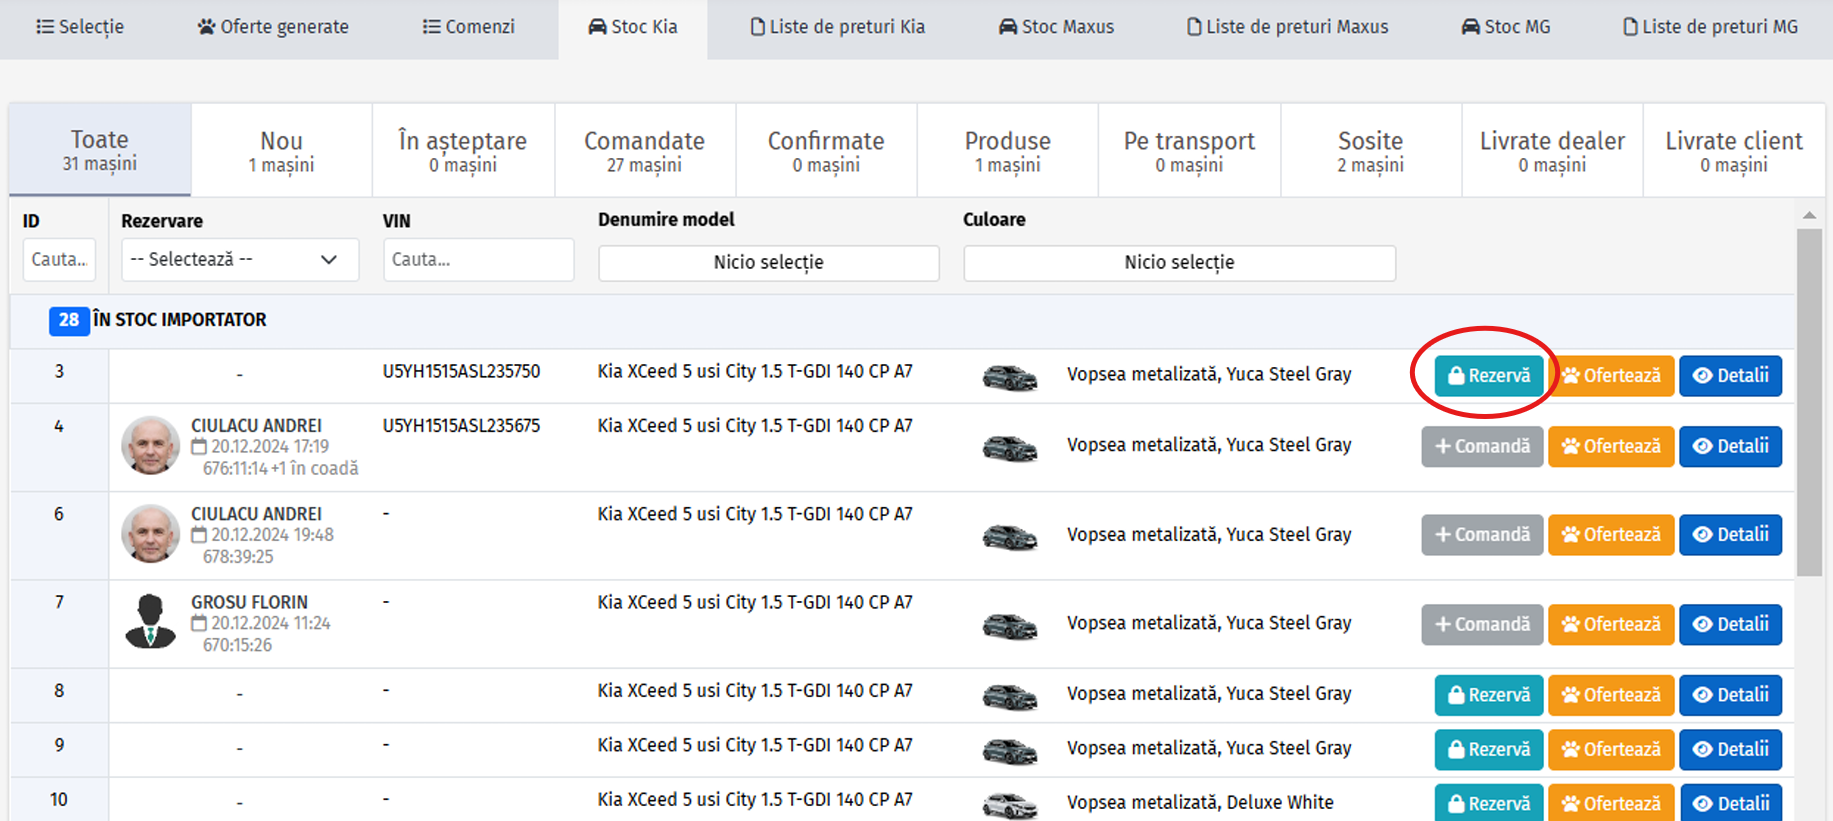Filter by Confirmate status

tap(826, 150)
